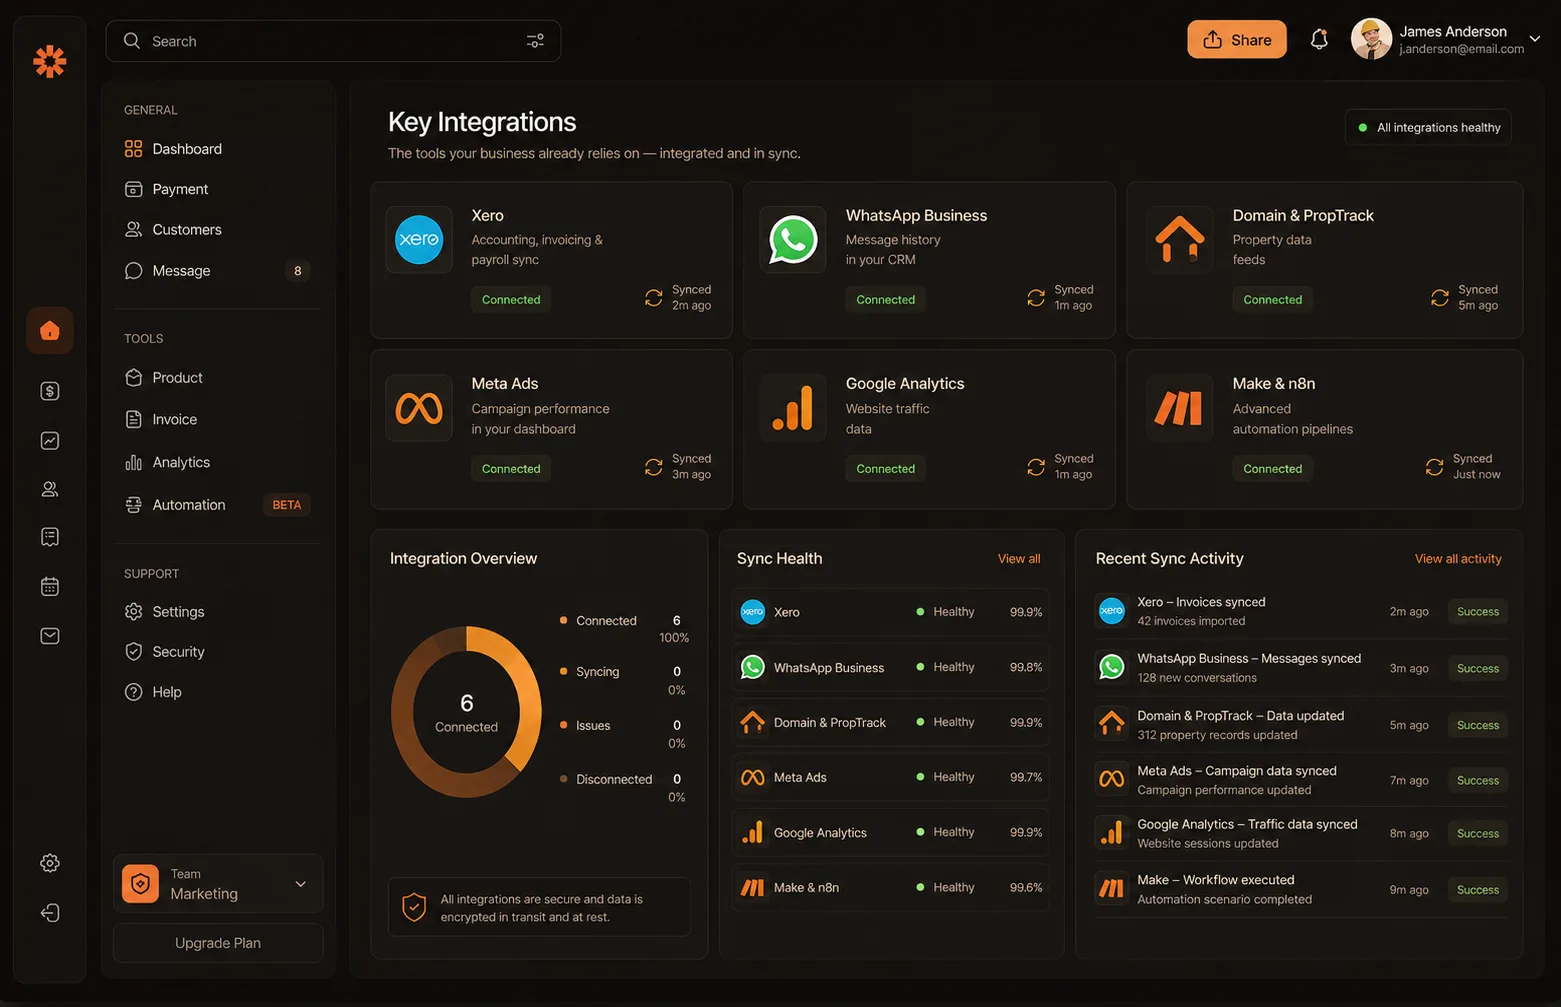The height and width of the screenshot is (1007, 1561).
Task: Select the home icon in the icon rail
Action: click(49, 331)
